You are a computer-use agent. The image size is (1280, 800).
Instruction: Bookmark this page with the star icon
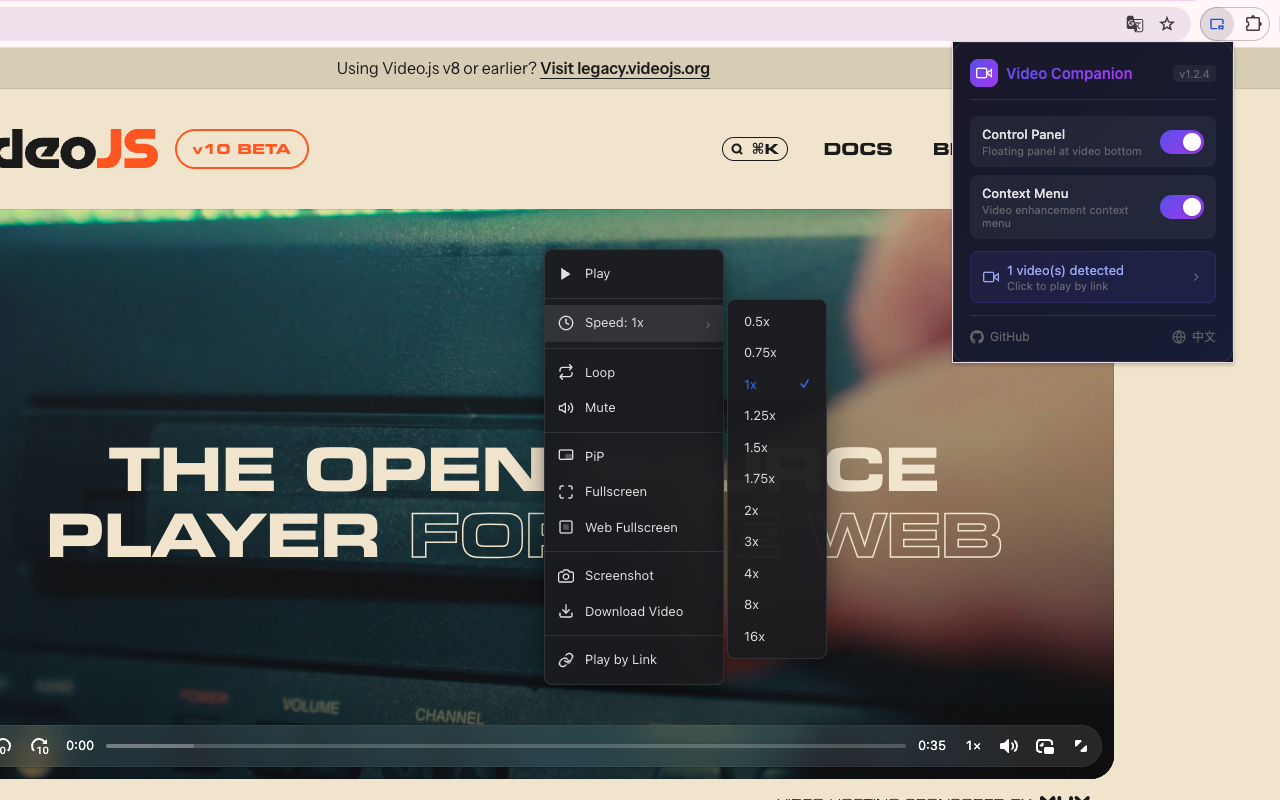coord(1167,24)
